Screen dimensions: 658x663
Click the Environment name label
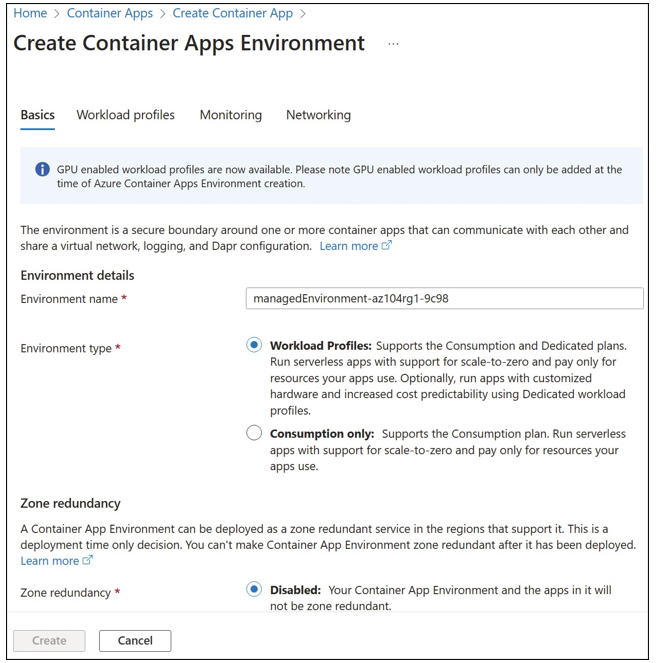[69, 299]
